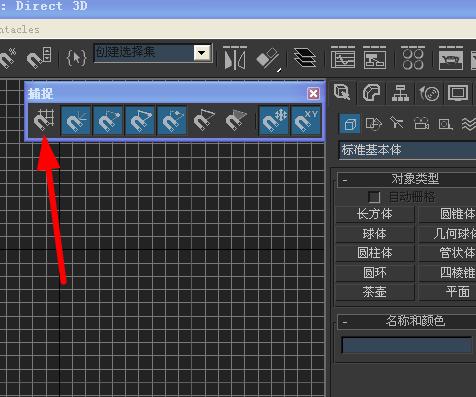Click the Snap to Midpoint icon

[172, 120]
